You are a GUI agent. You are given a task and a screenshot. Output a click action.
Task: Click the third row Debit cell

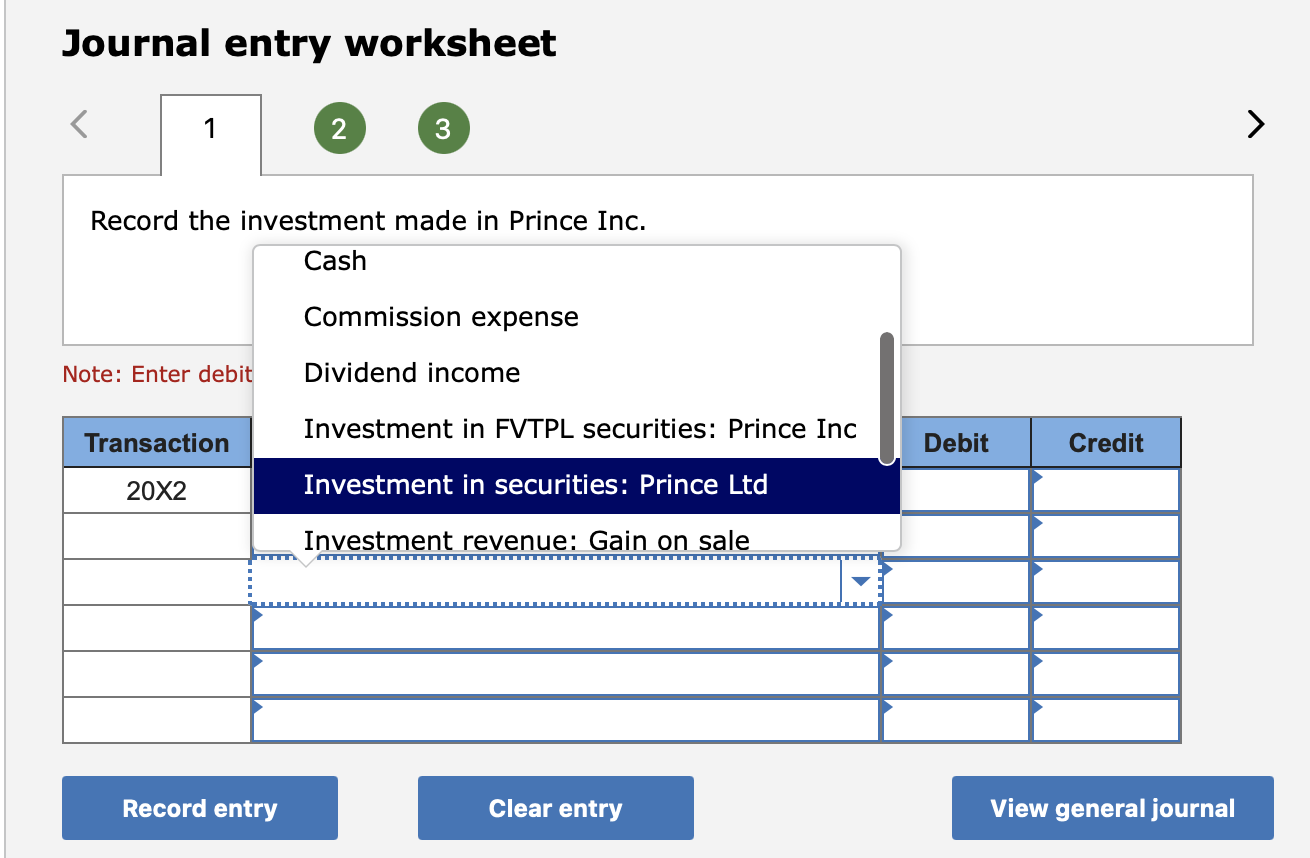coord(956,582)
